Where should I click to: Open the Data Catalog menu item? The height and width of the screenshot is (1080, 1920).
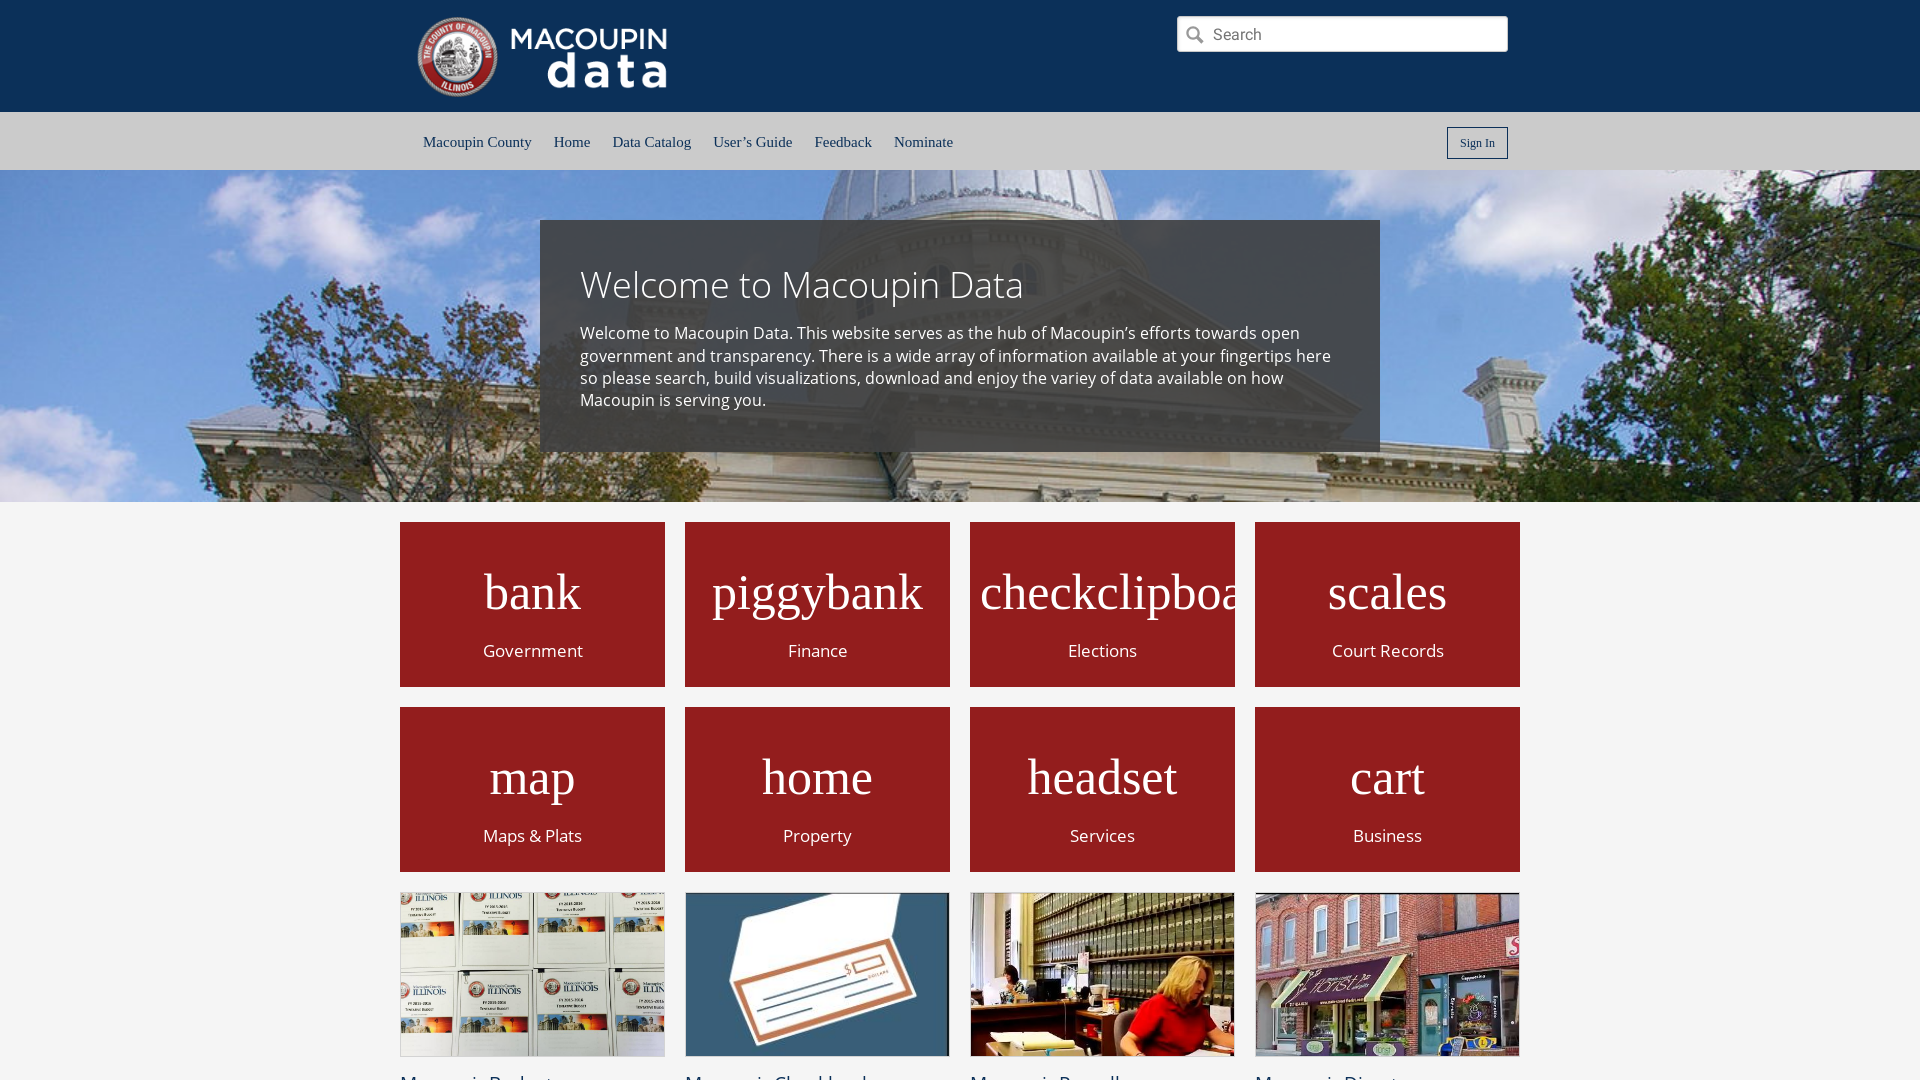(x=651, y=141)
